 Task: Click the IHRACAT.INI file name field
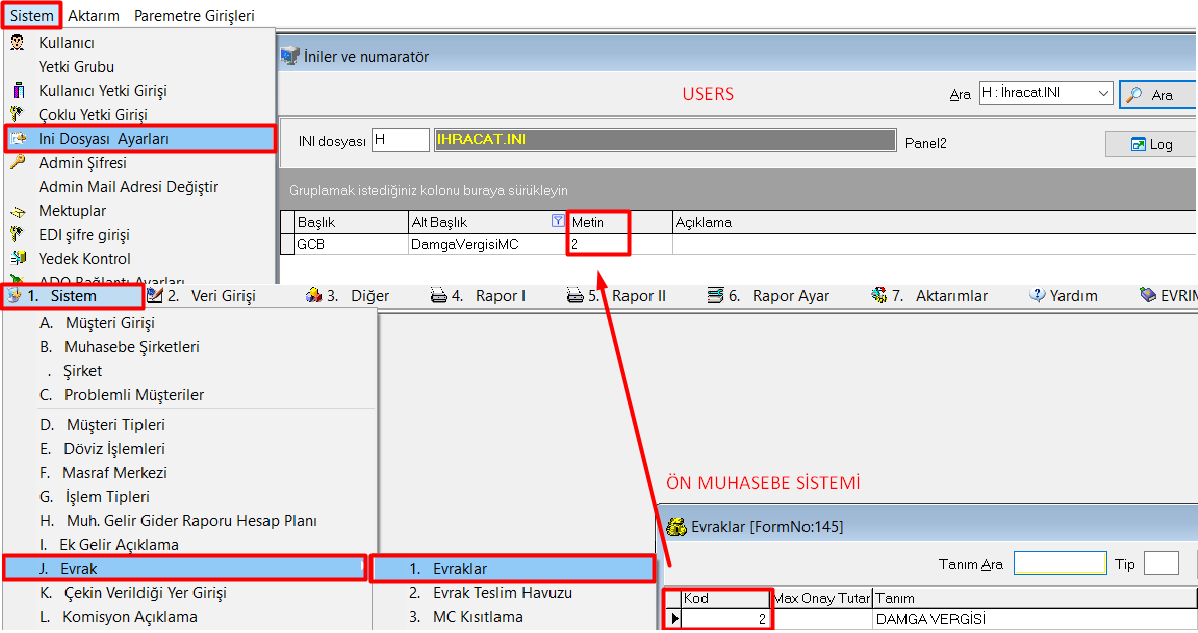point(665,140)
